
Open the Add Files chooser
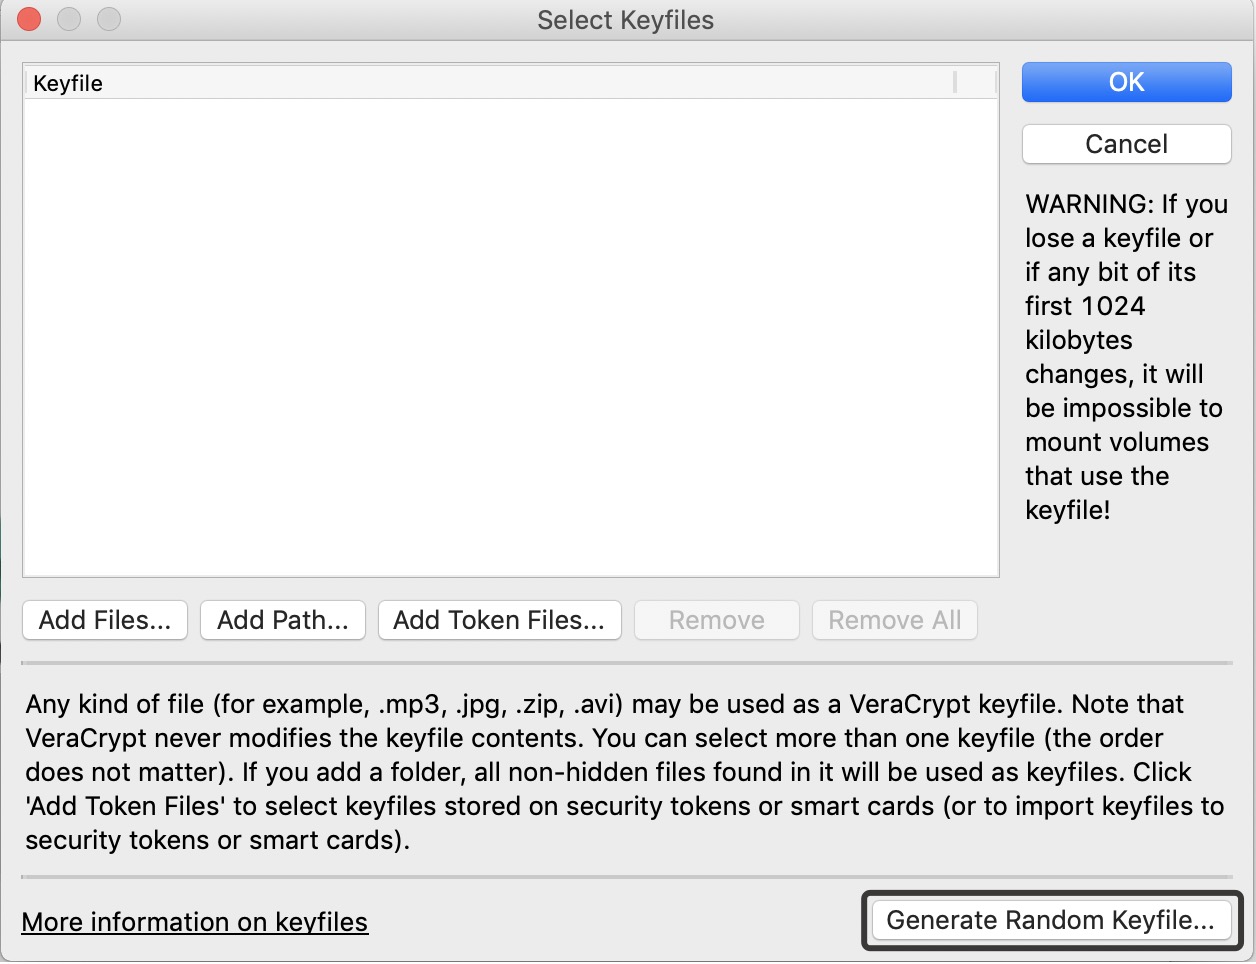pos(105,620)
